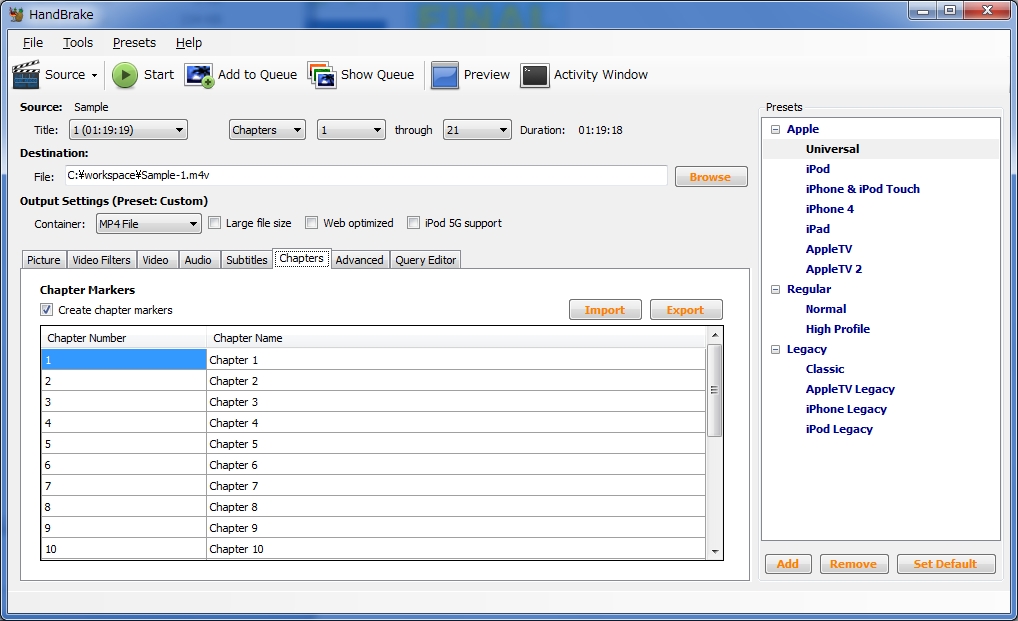Open the Title dropdown
The width and height of the screenshot is (1018, 621).
tap(128, 130)
